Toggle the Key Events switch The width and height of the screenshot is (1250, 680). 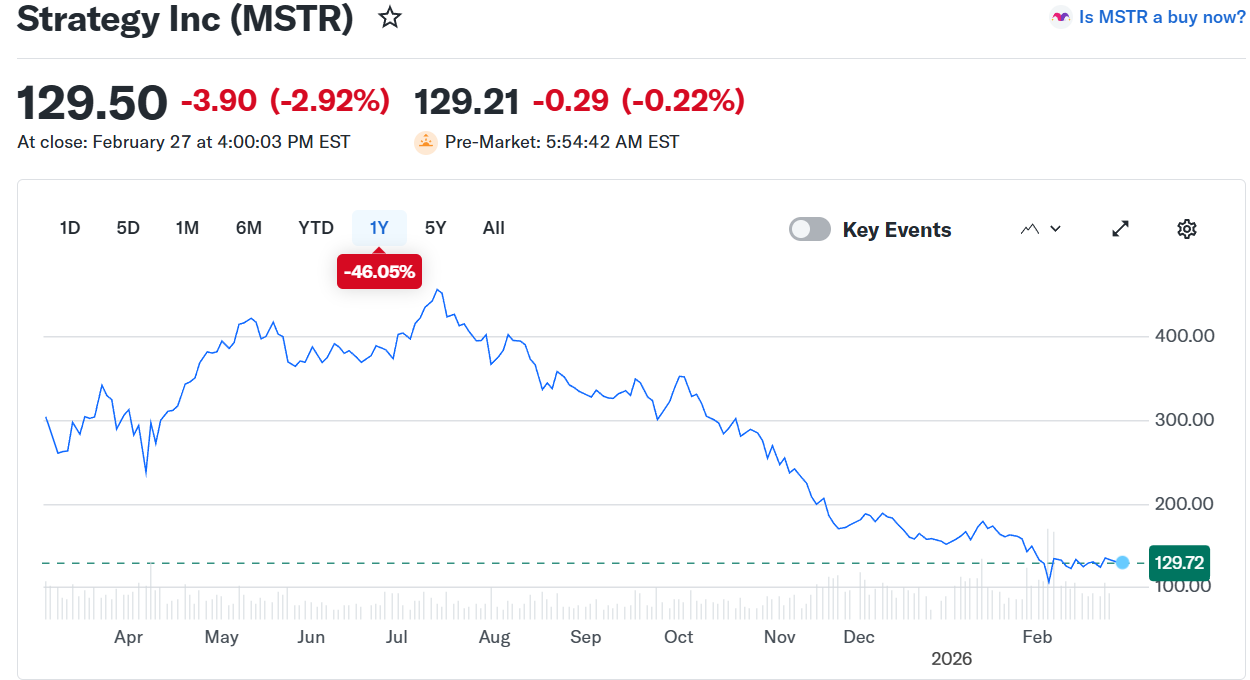pyautogui.click(x=810, y=229)
